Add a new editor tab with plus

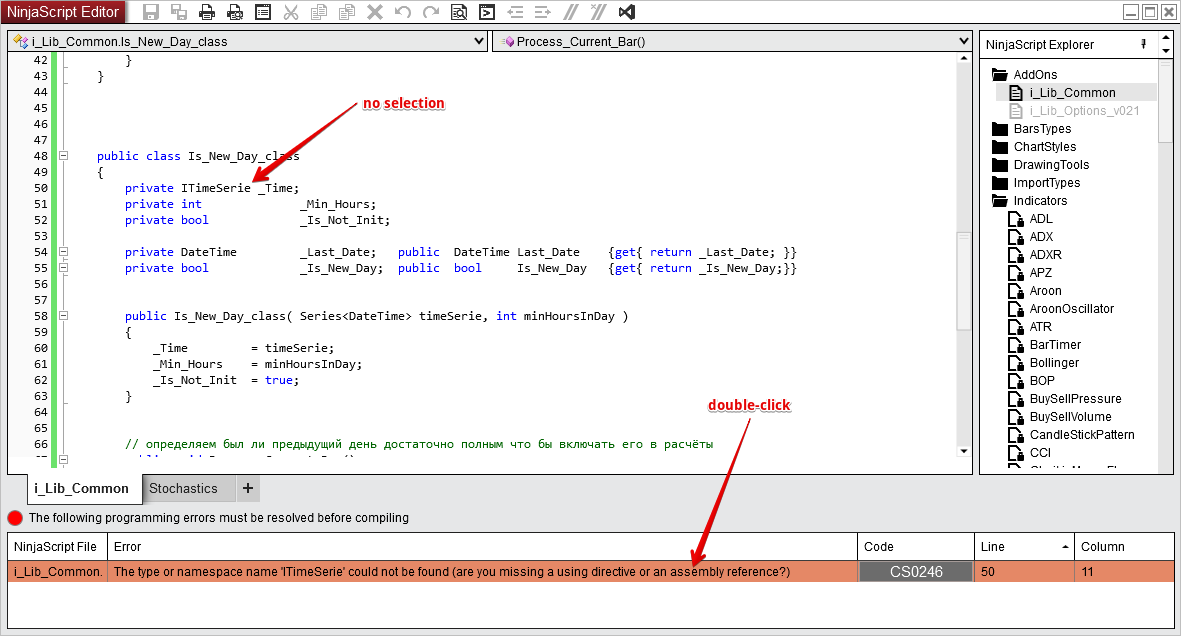pos(248,488)
